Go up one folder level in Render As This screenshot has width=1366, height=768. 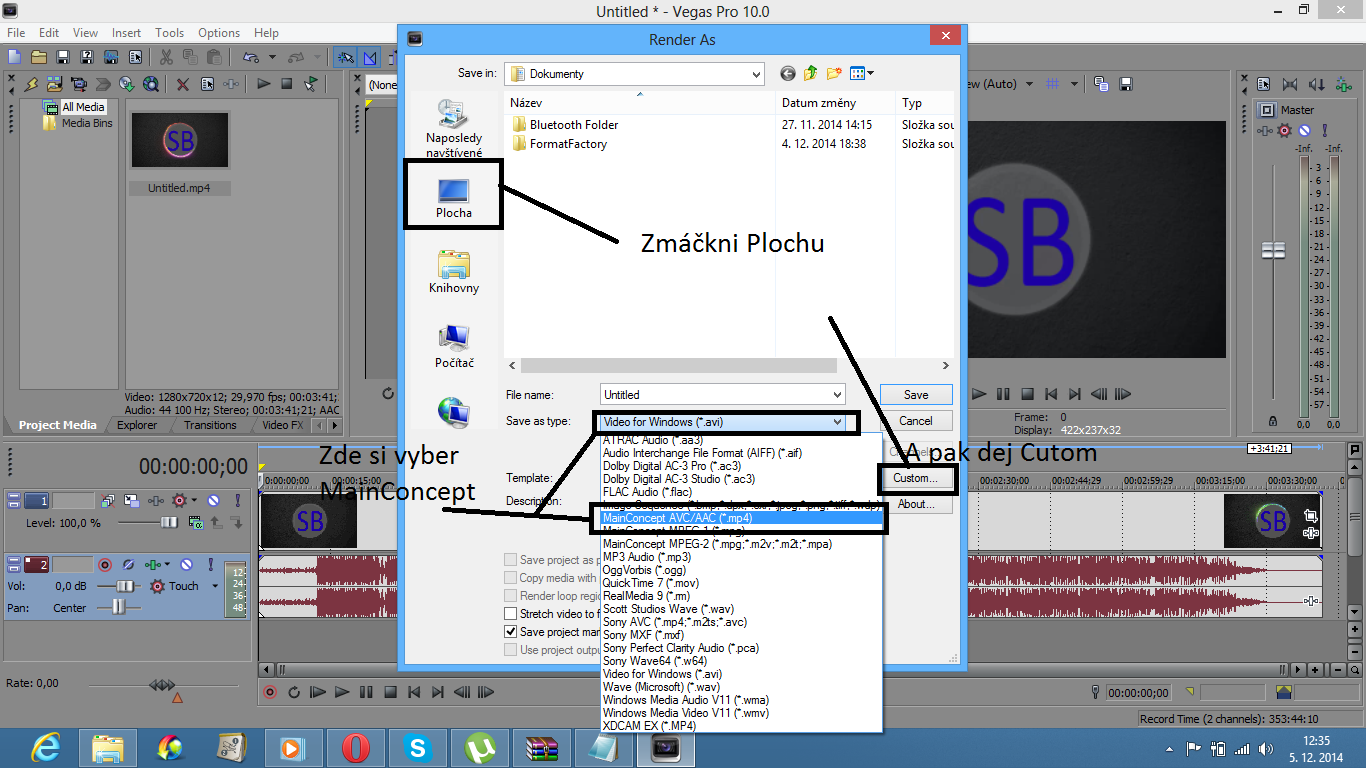811,73
